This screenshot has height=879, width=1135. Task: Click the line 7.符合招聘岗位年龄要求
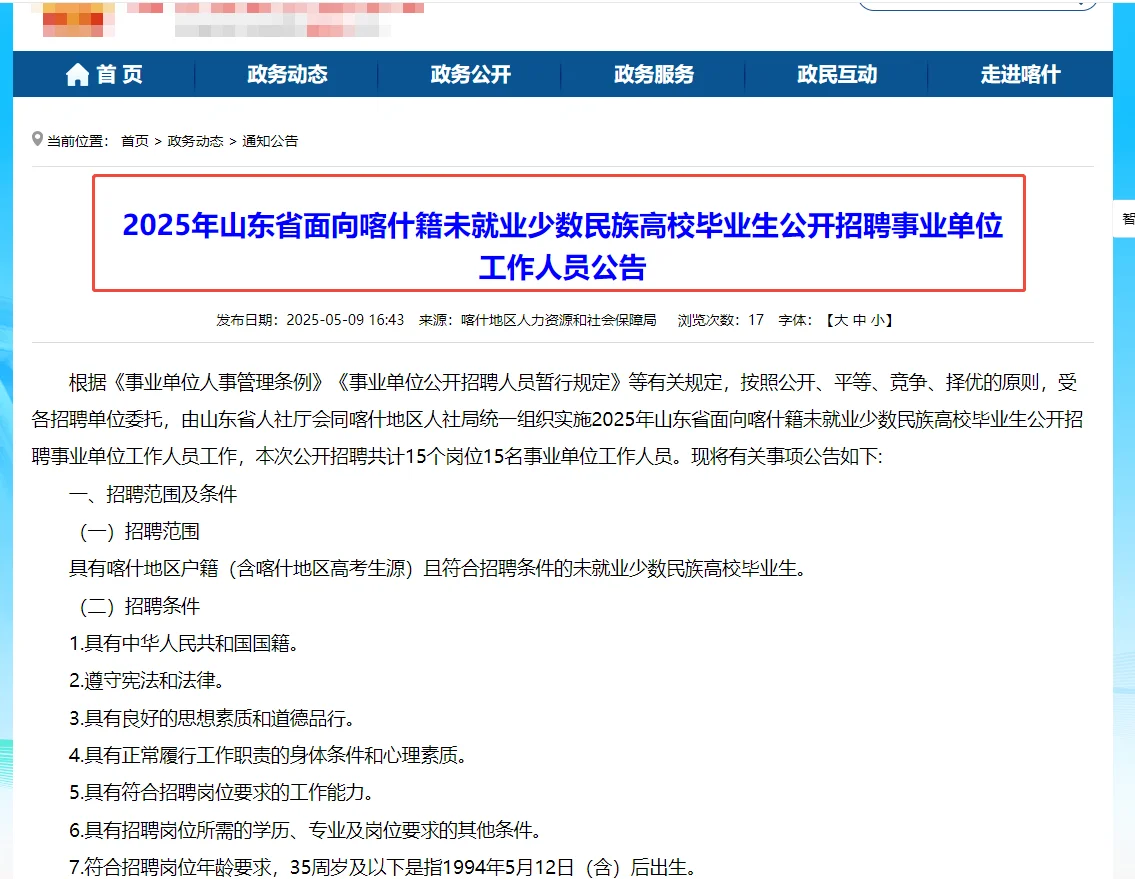pos(382,867)
